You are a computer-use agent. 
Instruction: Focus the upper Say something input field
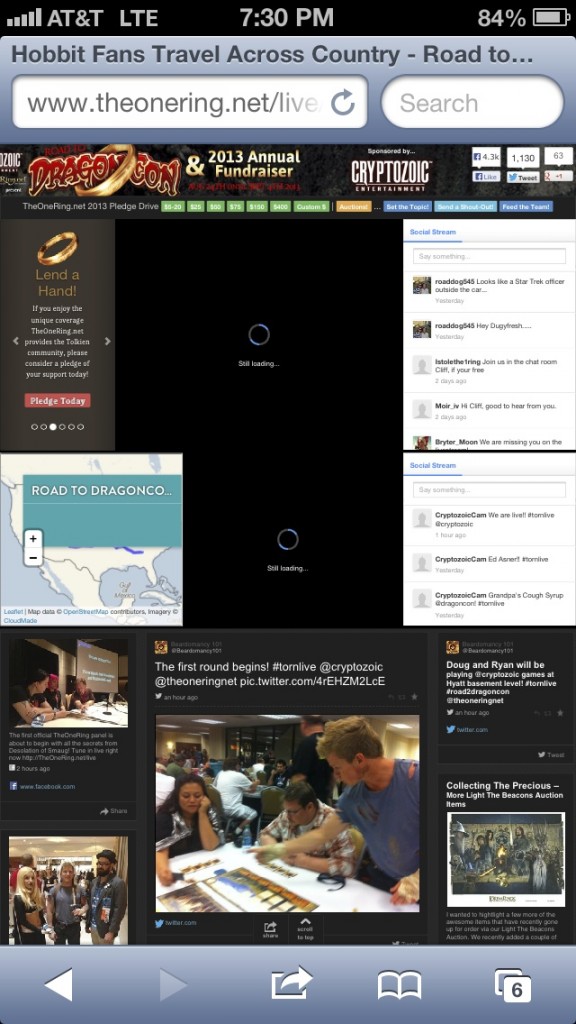tap(489, 256)
